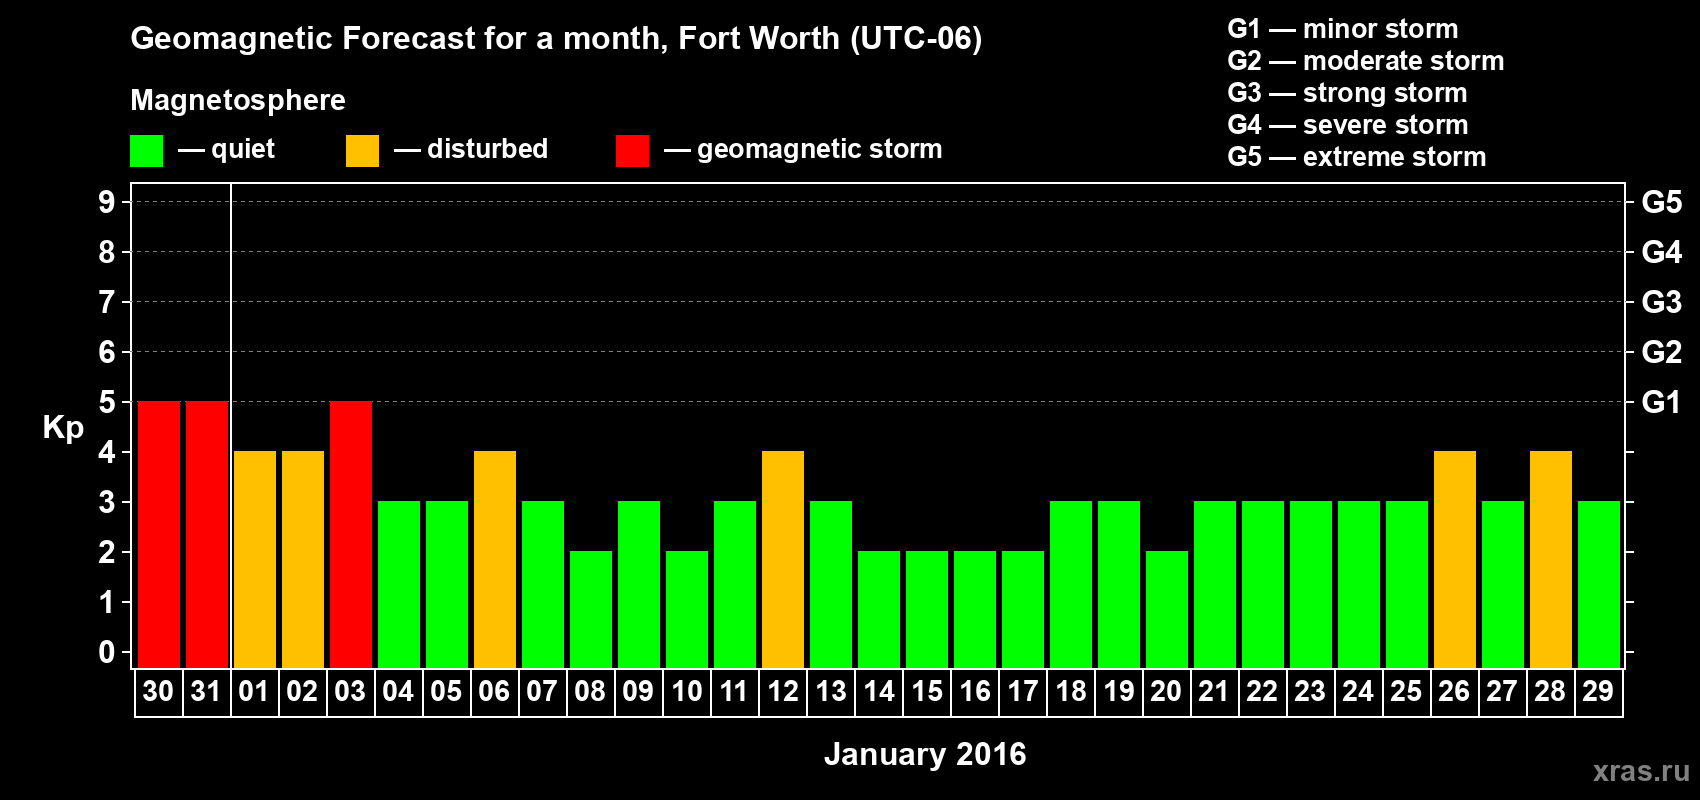Click the date label '16' on the axis
The width and height of the screenshot is (1700, 800).
(975, 692)
